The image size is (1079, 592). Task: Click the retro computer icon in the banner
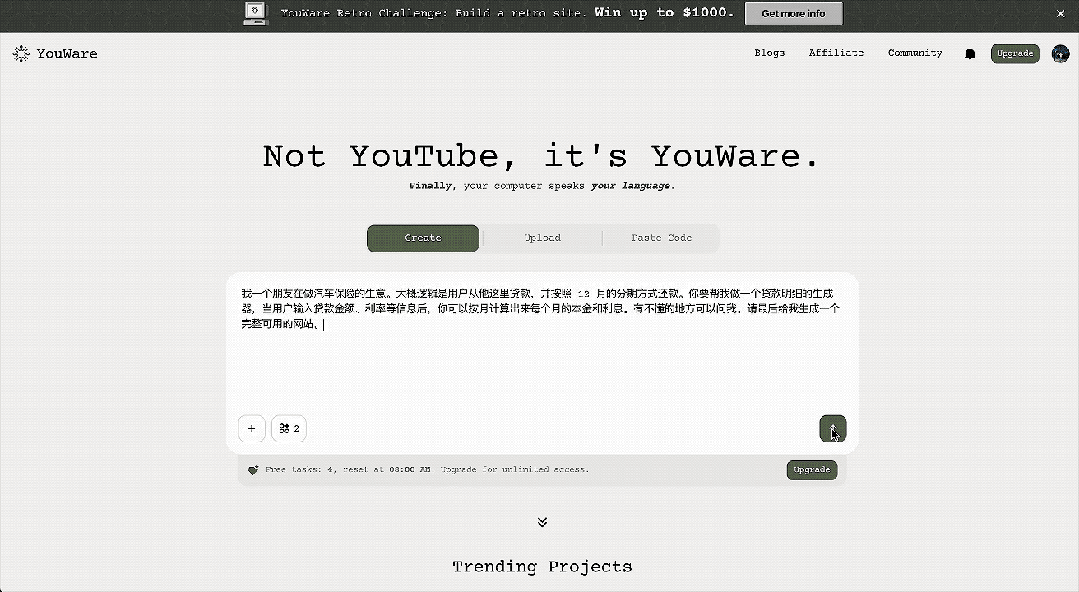(x=254, y=13)
